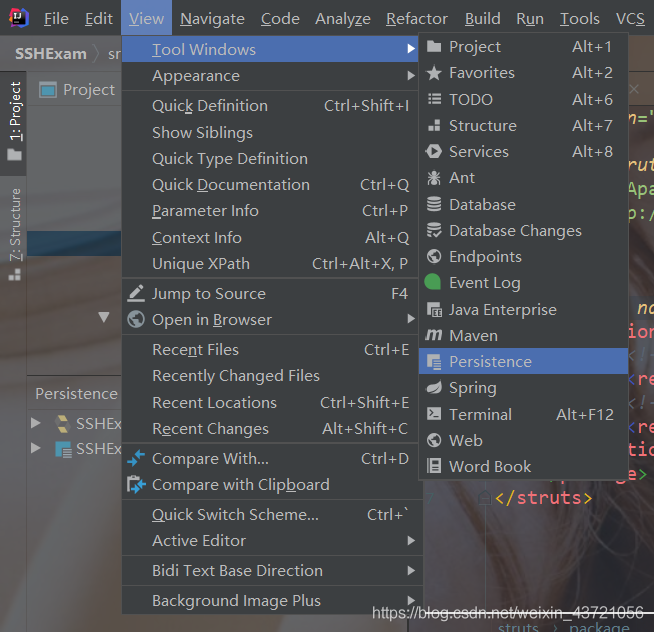This screenshot has height=632, width=654.
Task: Select Show Siblings menu entry
Action: pos(270,133)
